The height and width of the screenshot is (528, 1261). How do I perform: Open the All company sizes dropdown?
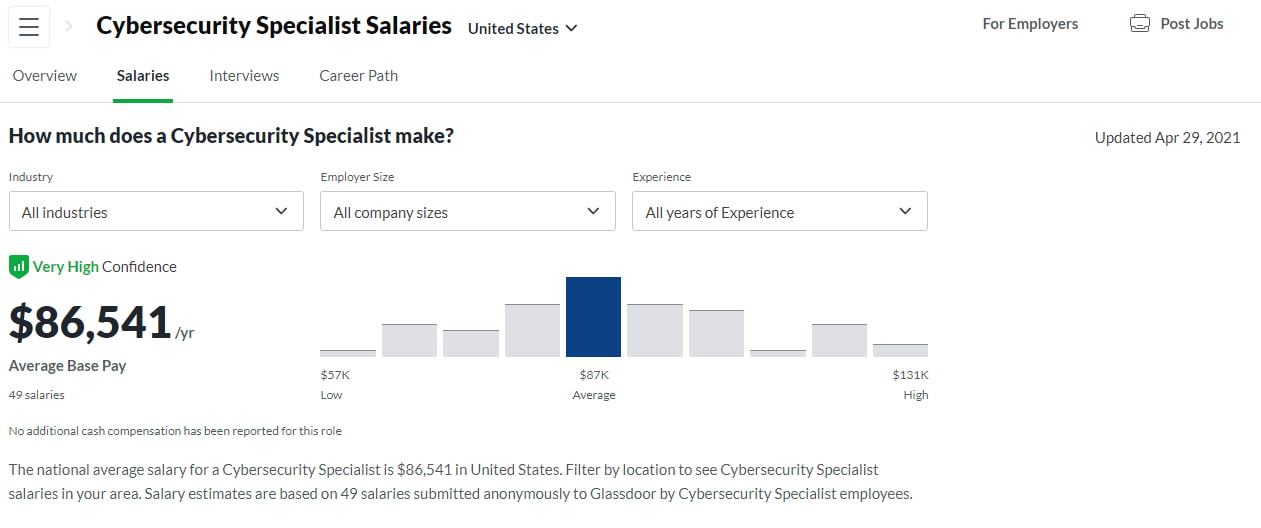(467, 212)
